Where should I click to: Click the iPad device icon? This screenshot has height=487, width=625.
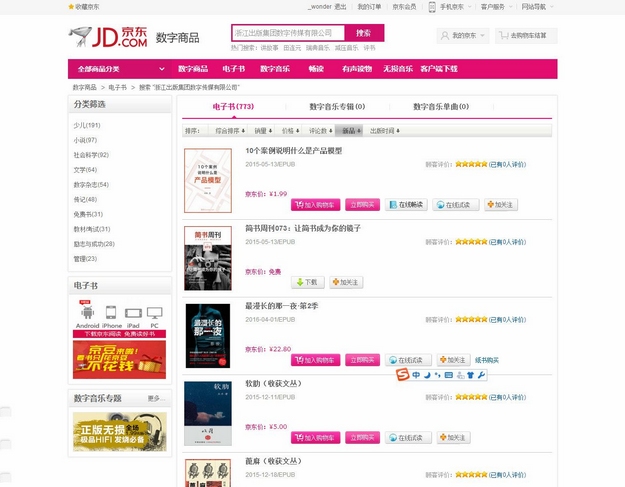(x=133, y=313)
